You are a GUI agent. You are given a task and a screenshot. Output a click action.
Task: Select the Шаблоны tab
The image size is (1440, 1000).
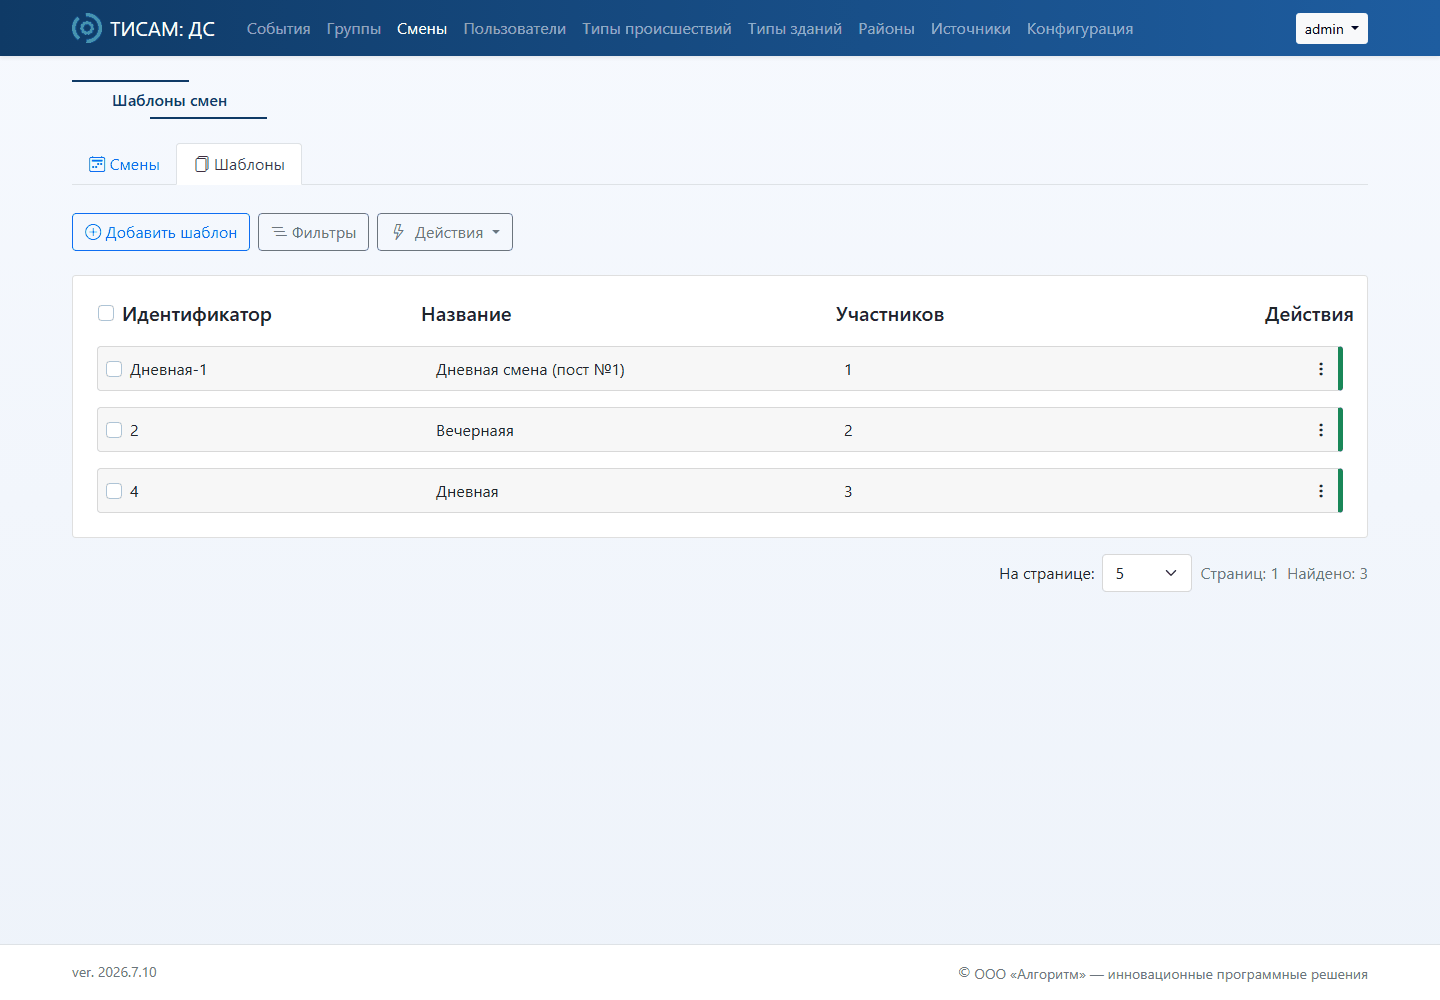coord(239,164)
